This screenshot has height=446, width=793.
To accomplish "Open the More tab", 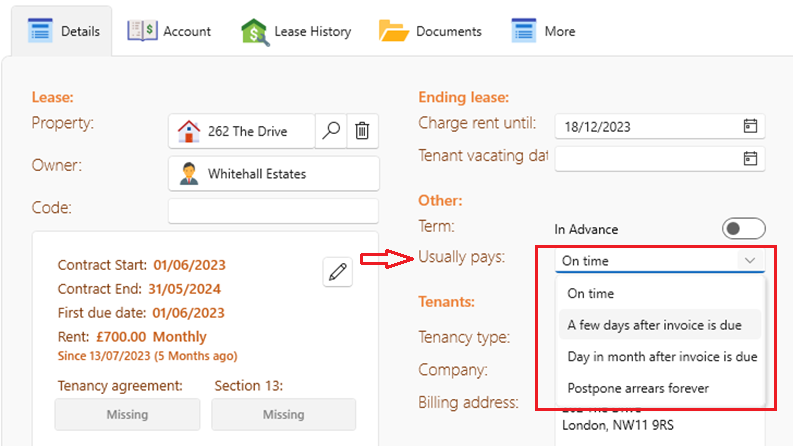I will (543, 31).
